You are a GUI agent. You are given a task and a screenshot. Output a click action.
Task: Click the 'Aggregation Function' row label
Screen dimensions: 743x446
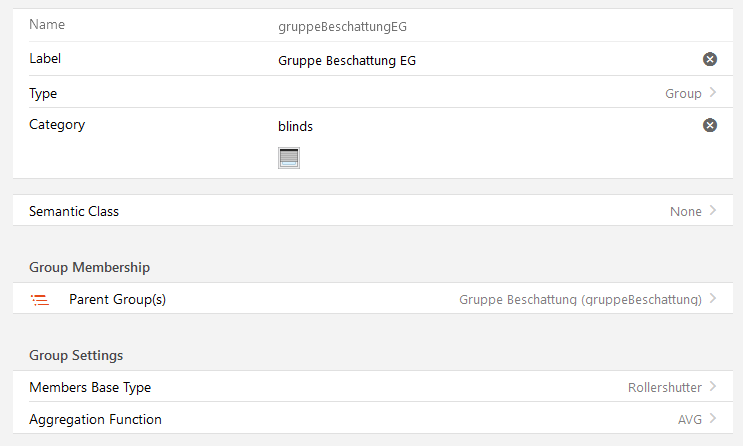pyautogui.click(x=95, y=420)
